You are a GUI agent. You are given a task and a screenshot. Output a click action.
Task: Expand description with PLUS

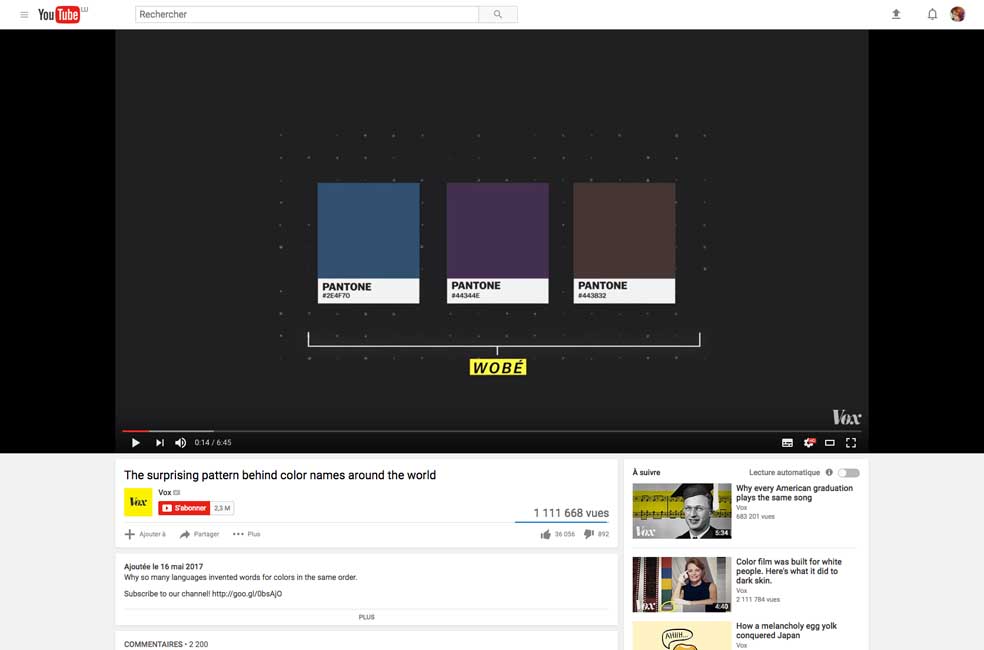tap(366, 617)
